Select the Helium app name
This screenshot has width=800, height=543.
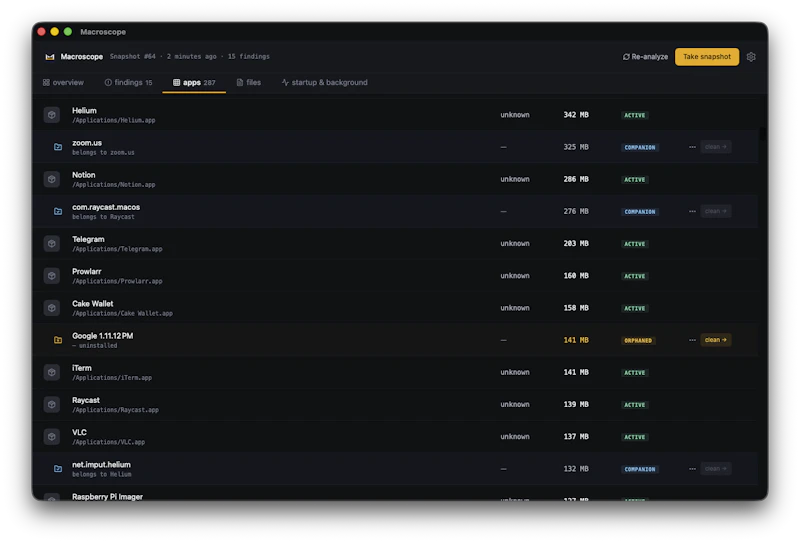tap(84, 110)
